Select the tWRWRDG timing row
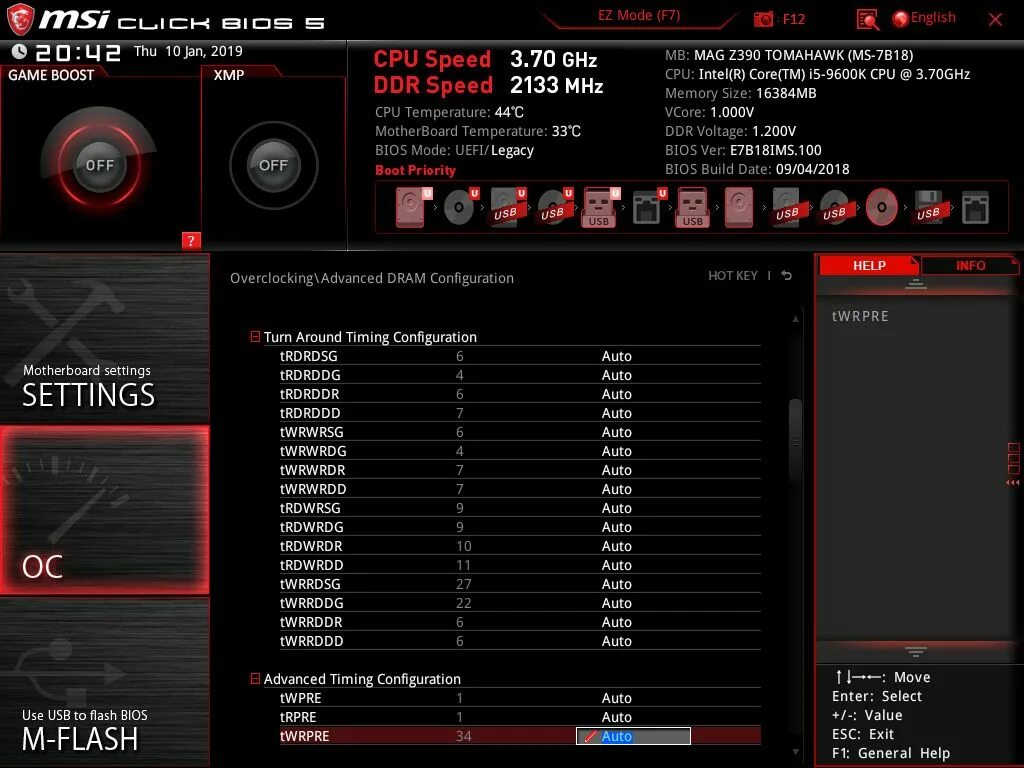The width and height of the screenshot is (1024, 768). [520, 451]
